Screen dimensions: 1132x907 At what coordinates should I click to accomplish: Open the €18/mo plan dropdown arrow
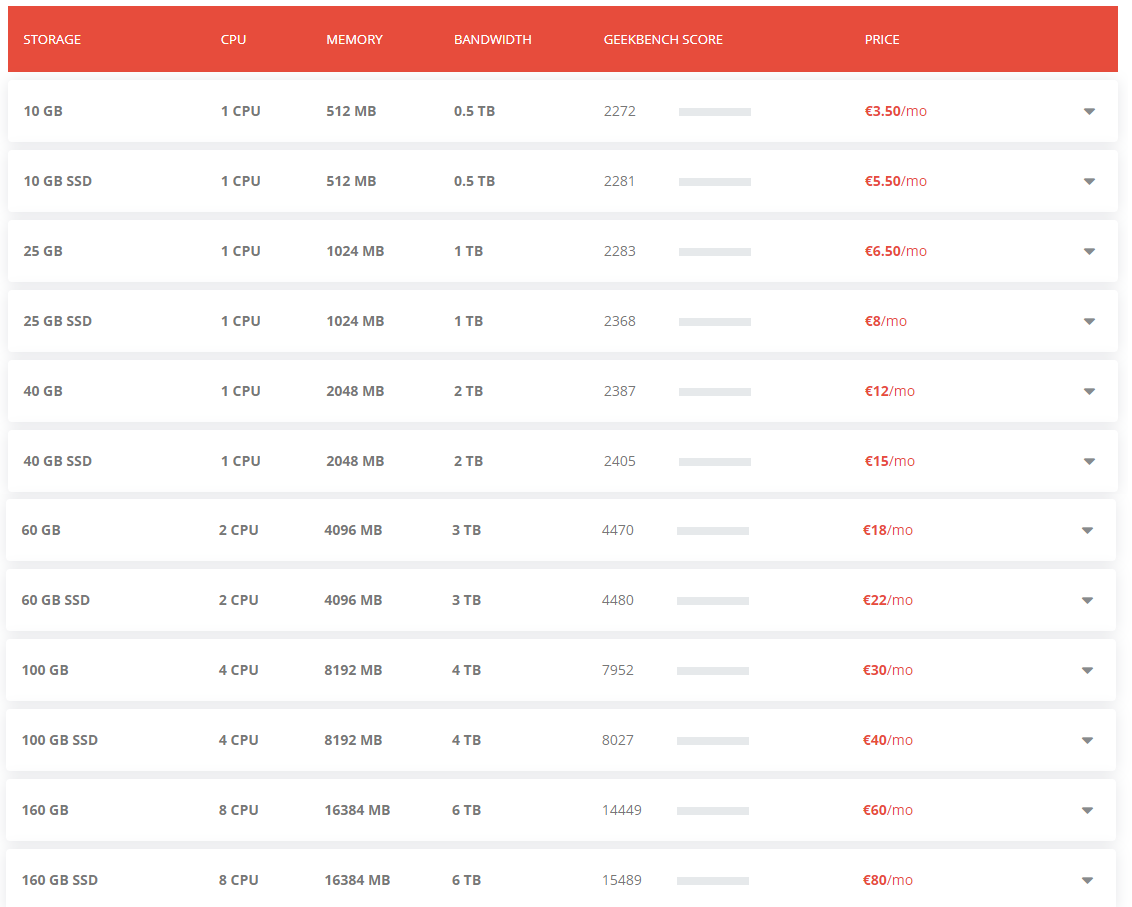1087,530
